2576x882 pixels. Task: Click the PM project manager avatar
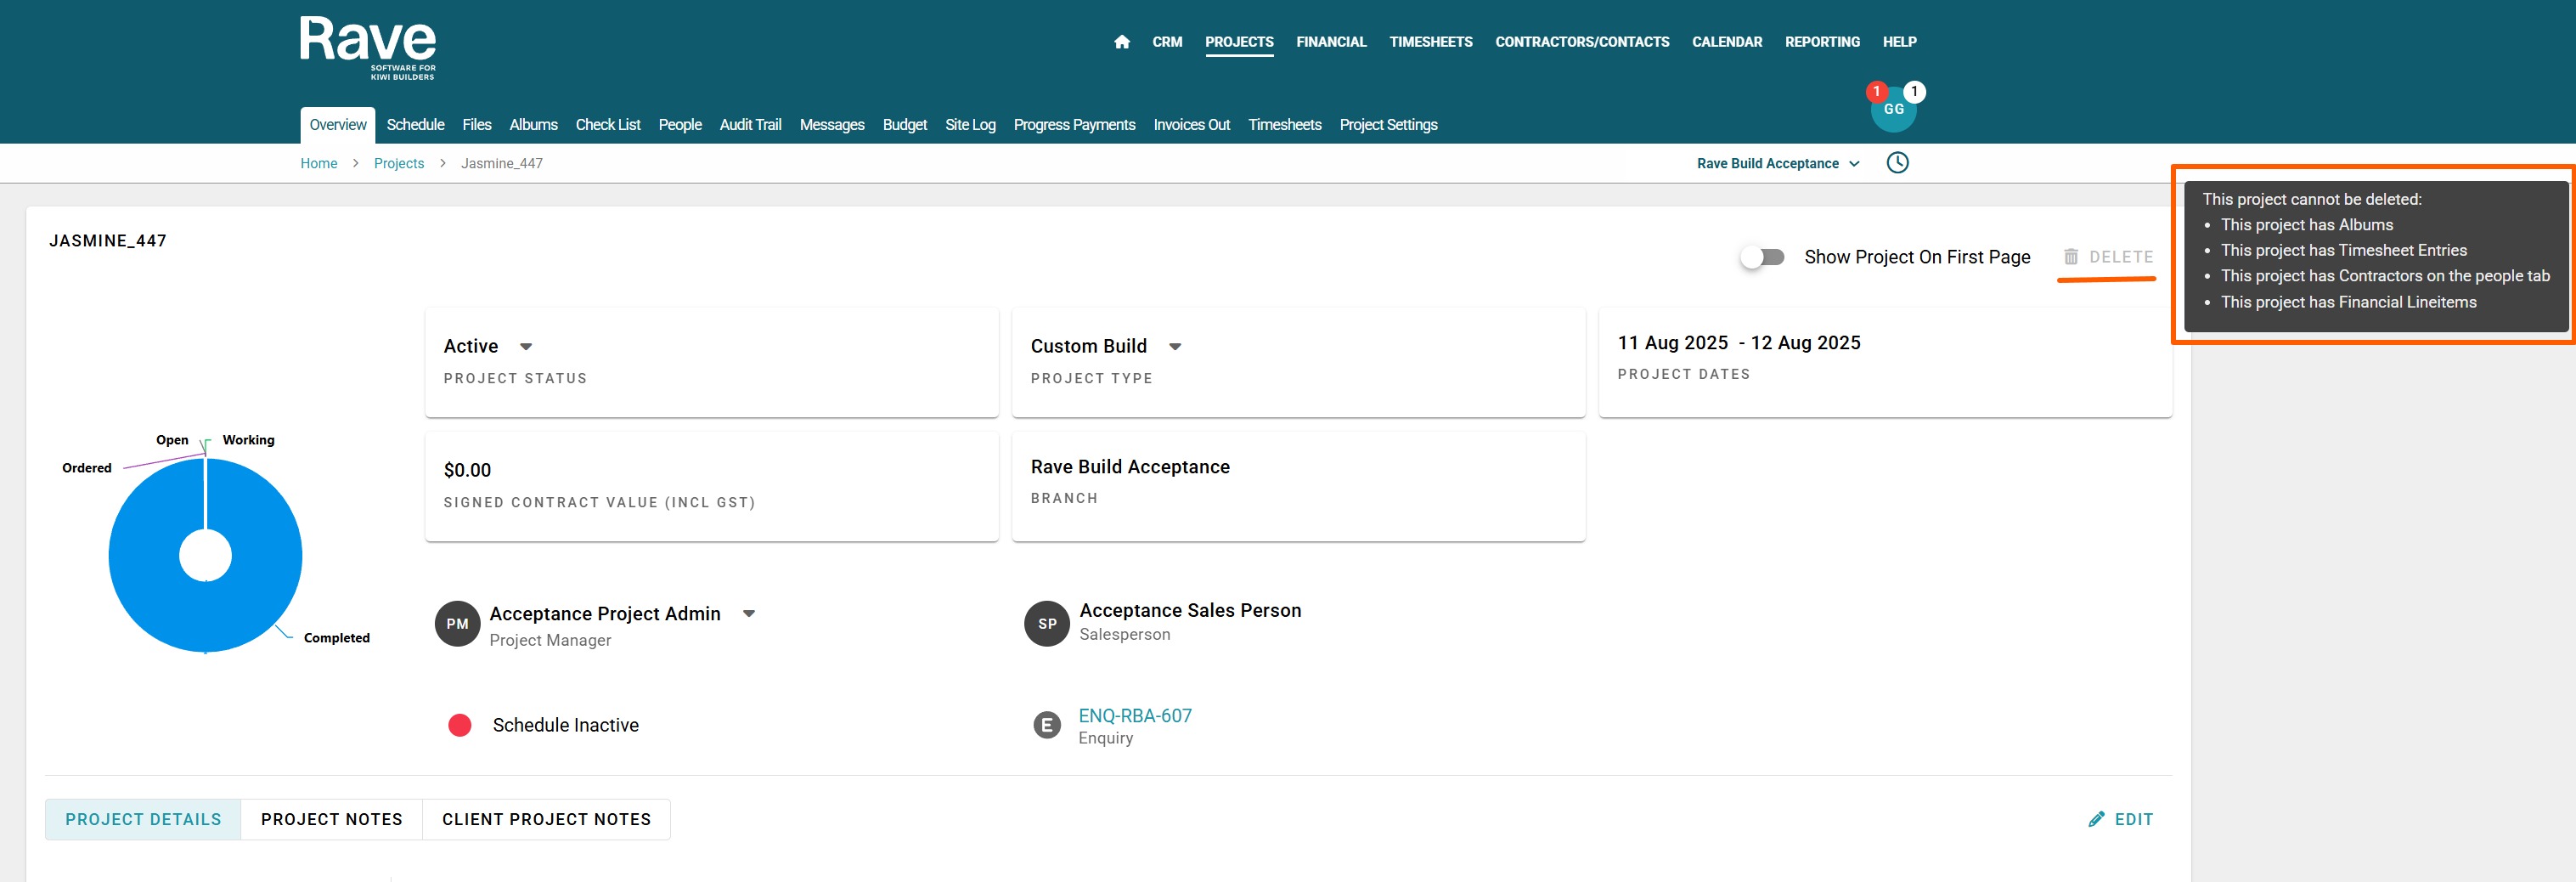pyautogui.click(x=457, y=624)
